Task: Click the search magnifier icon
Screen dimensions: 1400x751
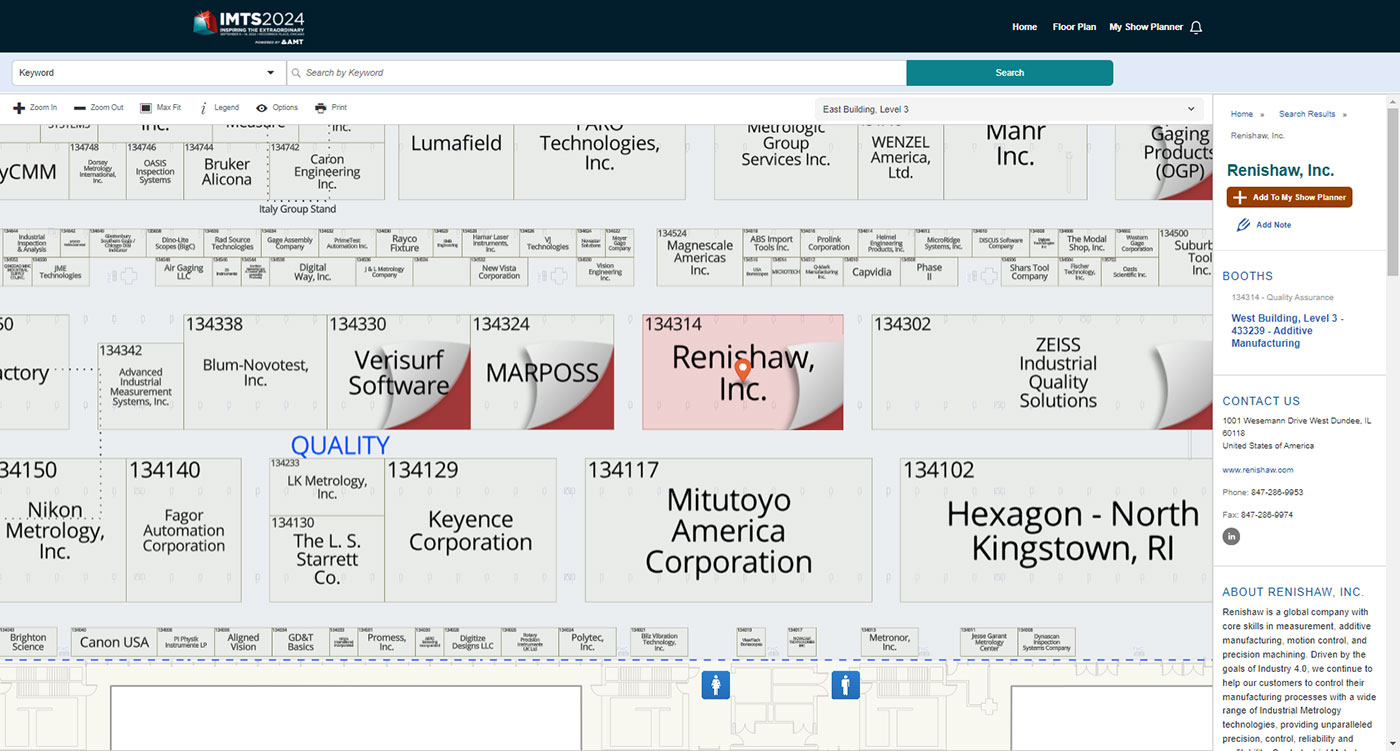Action: pyautogui.click(x=296, y=73)
